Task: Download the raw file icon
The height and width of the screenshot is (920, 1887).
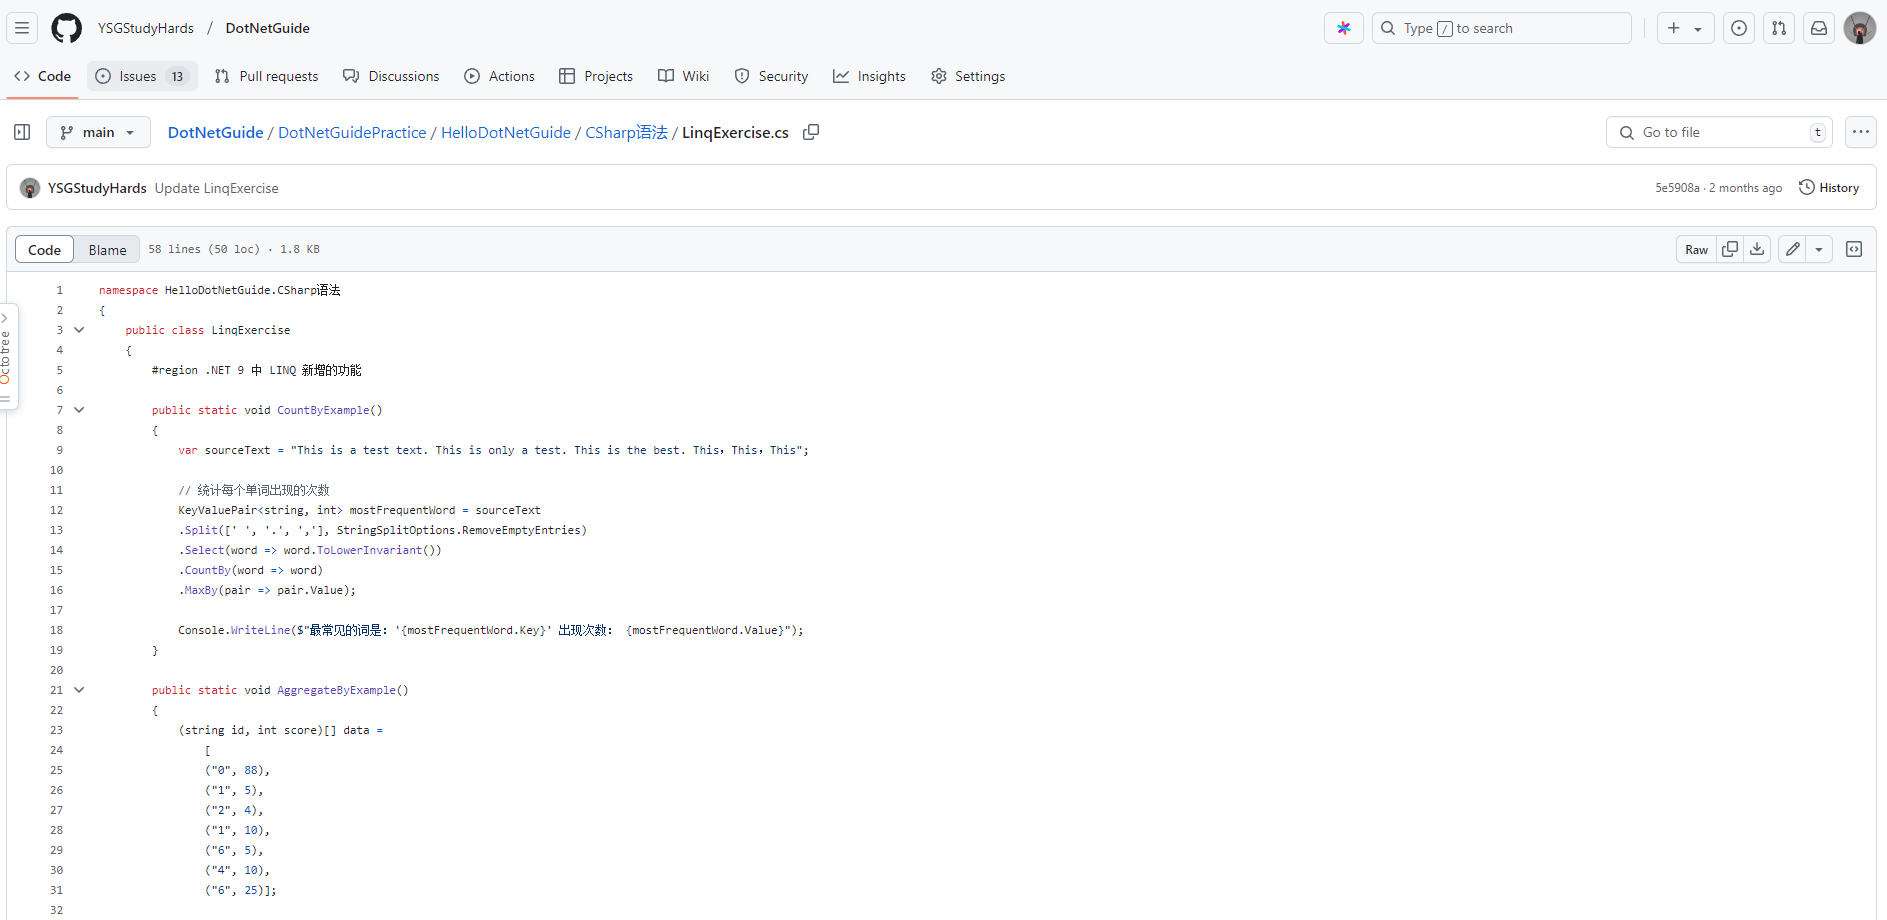Action: [x=1757, y=249]
